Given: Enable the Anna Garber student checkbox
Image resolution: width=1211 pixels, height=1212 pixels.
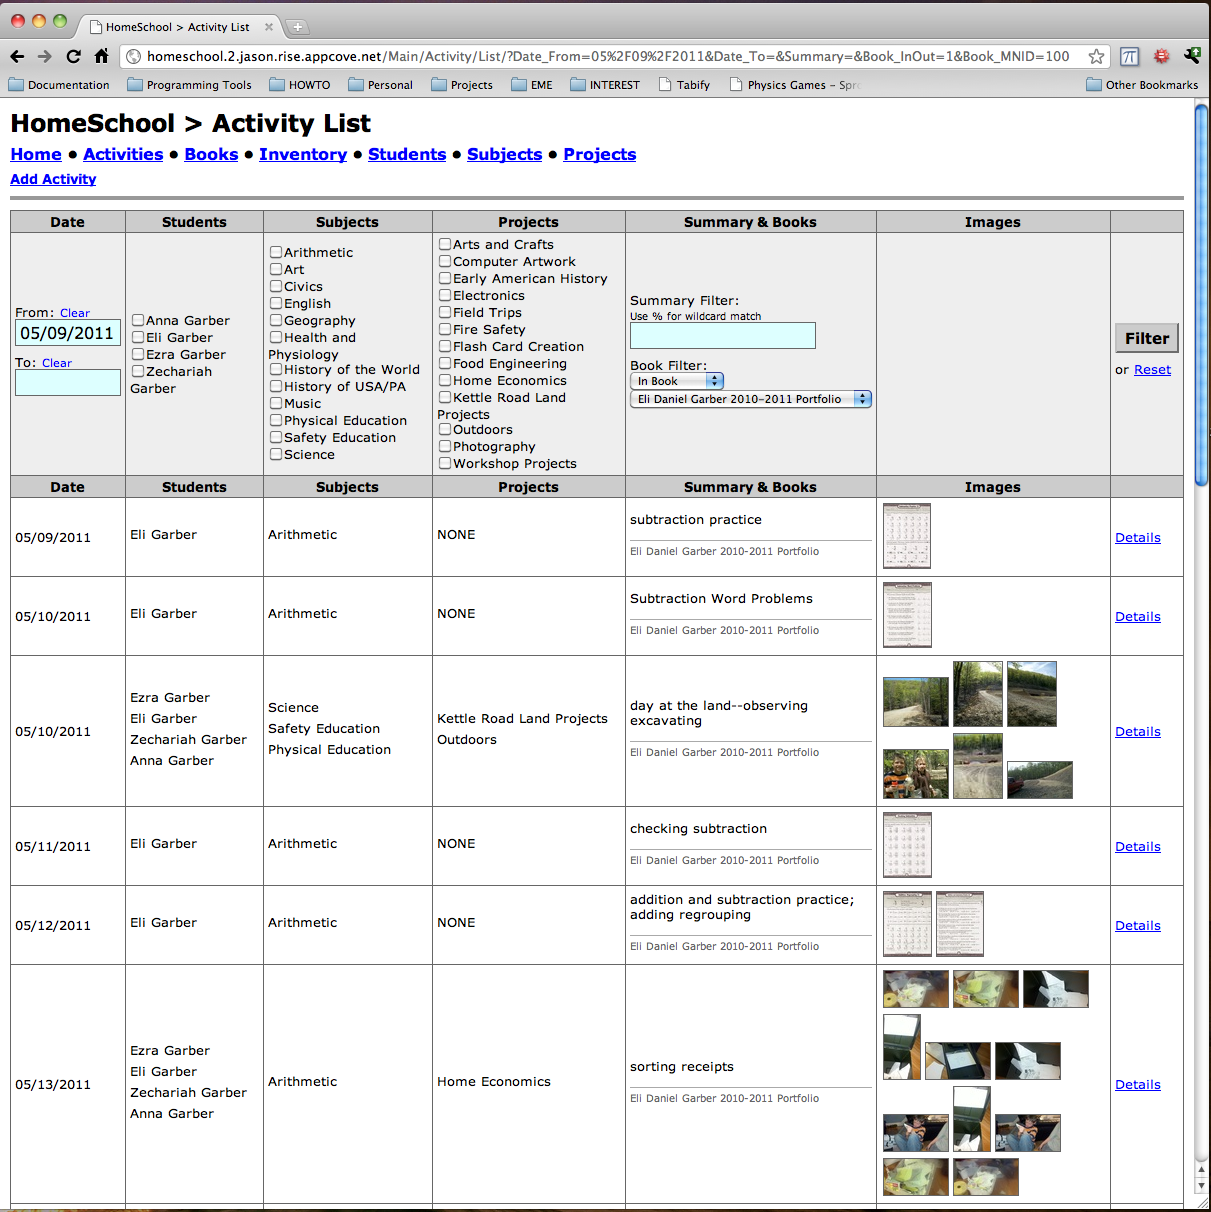Looking at the screenshot, I should click(138, 321).
